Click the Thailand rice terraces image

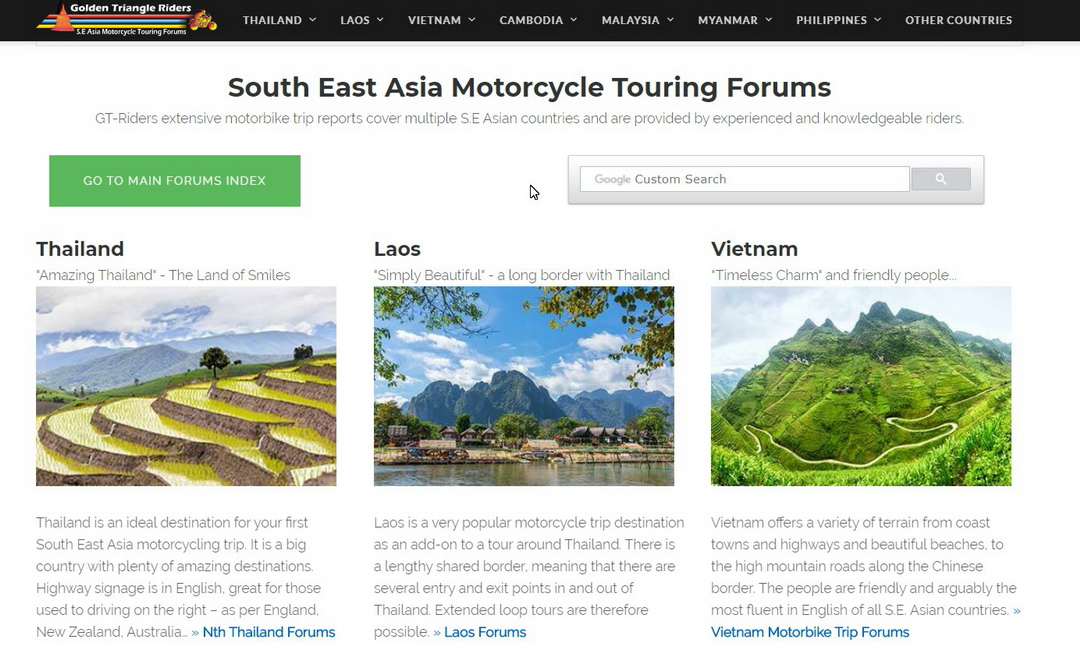[186, 386]
